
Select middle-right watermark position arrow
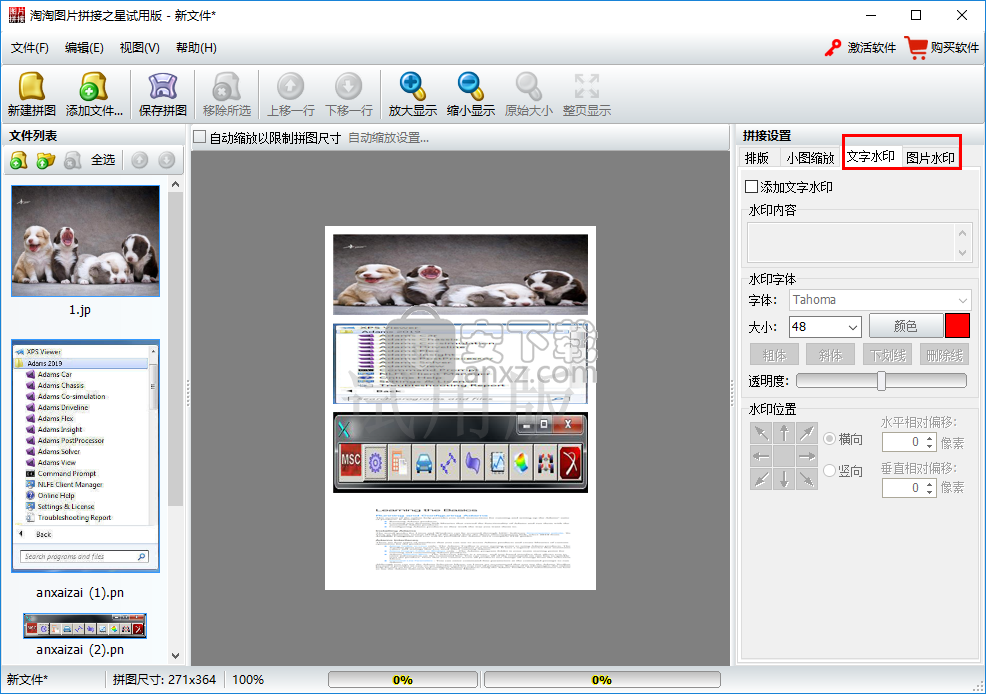click(x=807, y=456)
